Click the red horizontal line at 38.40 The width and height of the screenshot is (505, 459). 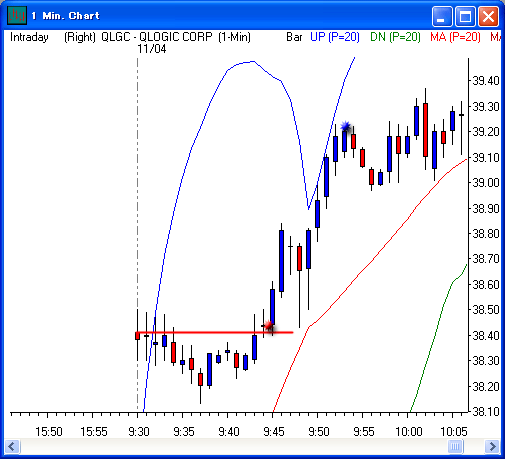pos(215,332)
